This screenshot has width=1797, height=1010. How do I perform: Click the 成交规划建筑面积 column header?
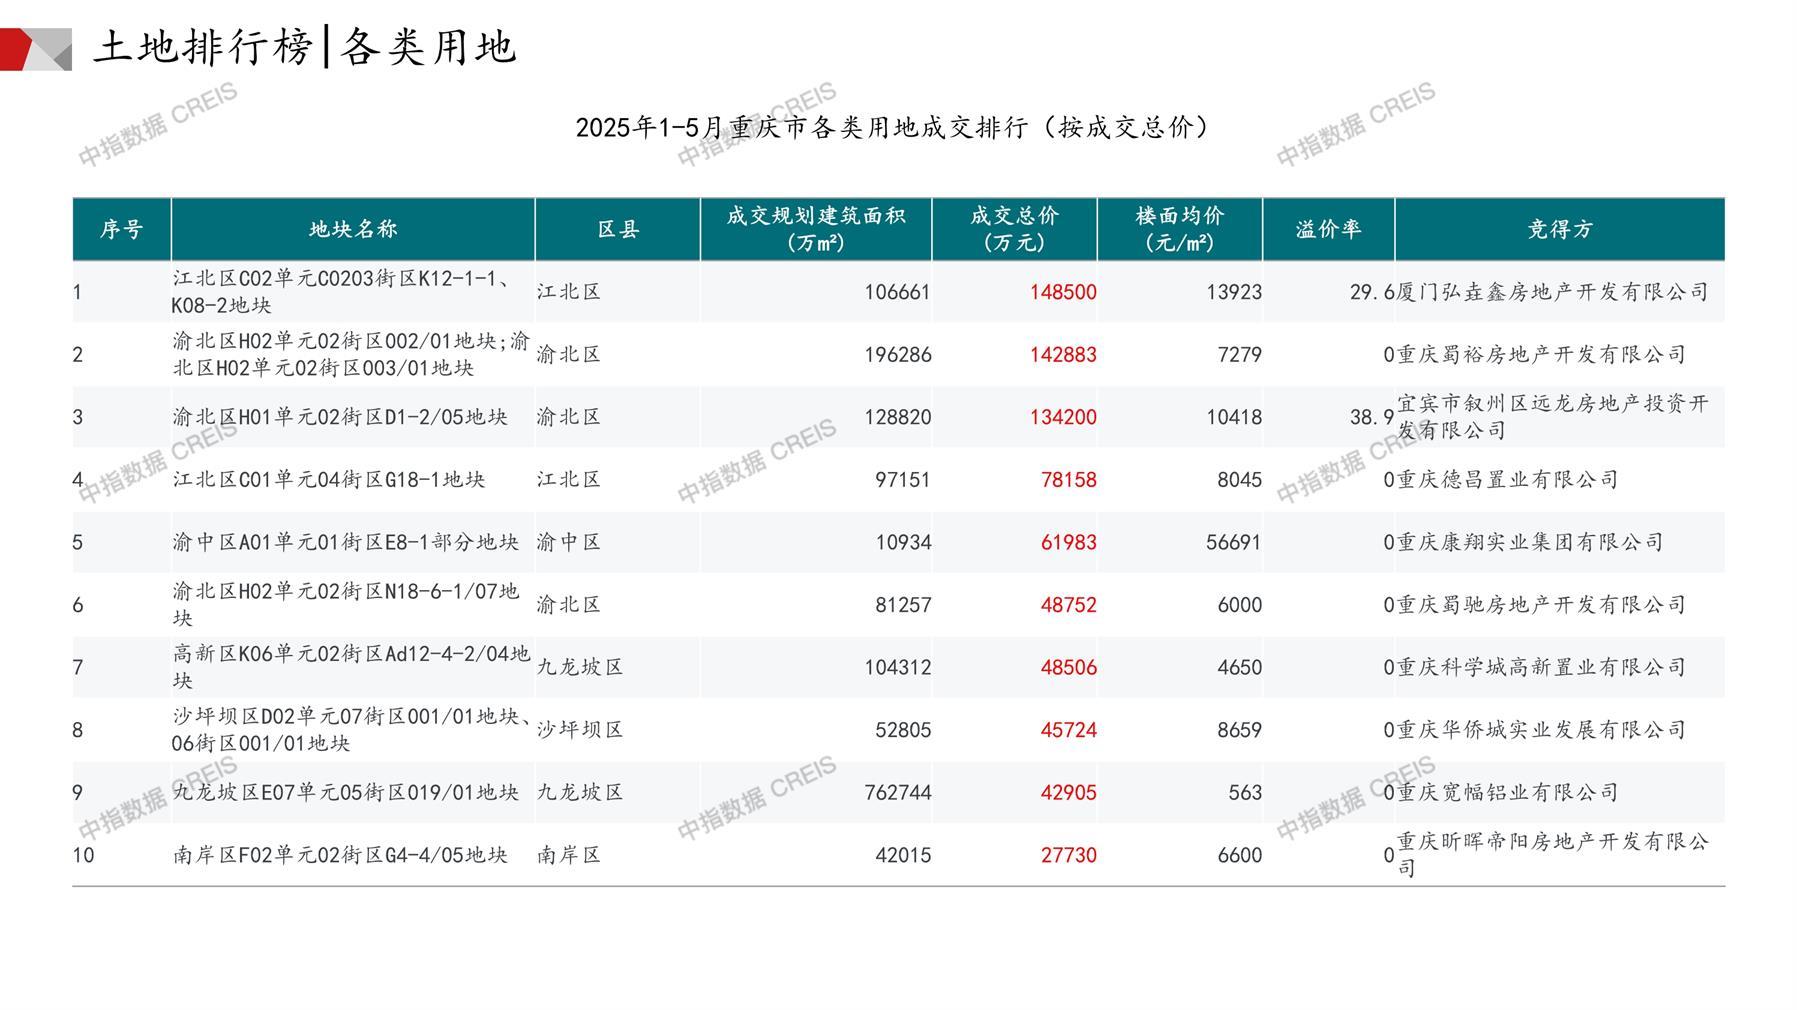tap(815, 229)
